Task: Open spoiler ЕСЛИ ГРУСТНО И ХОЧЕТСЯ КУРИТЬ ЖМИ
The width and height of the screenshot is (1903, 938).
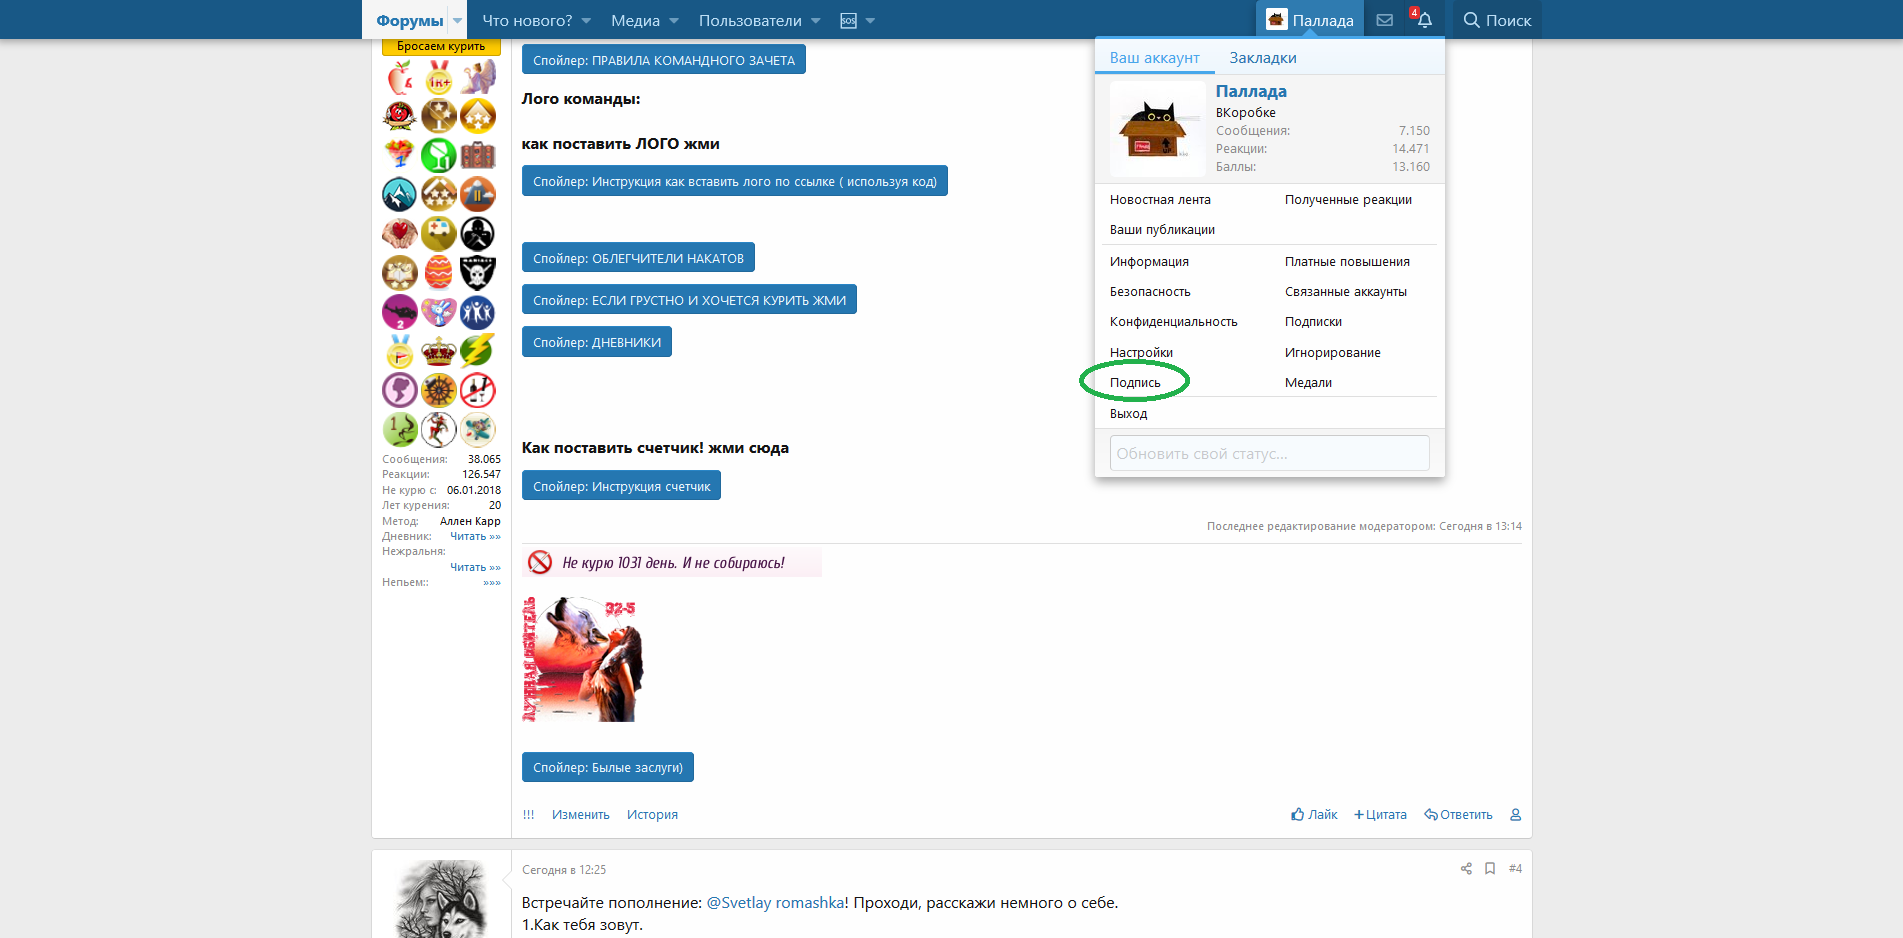Action: pos(689,300)
